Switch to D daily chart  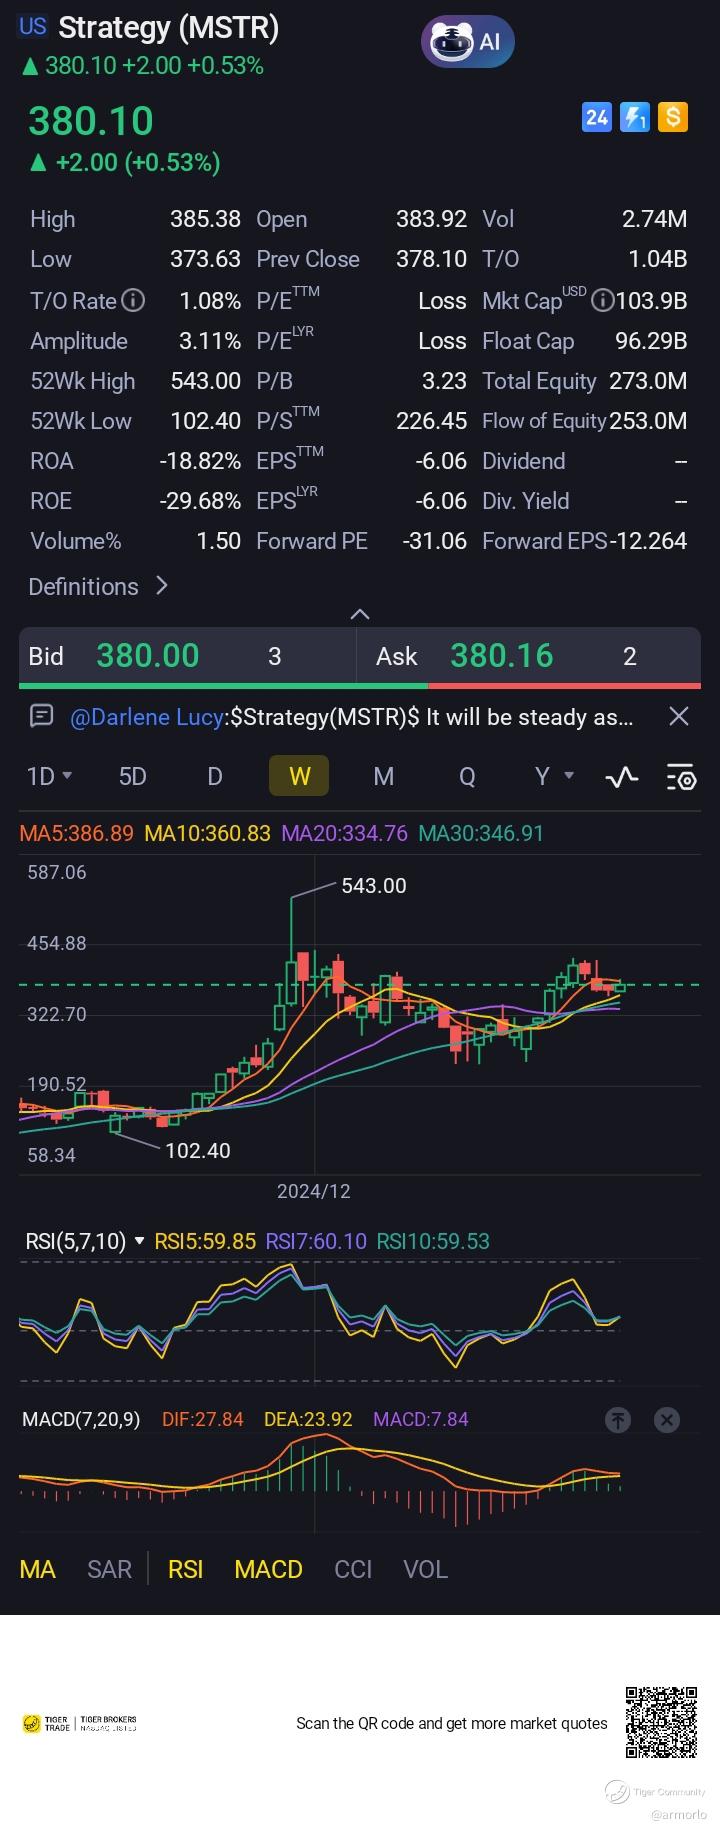pyautogui.click(x=214, y=776)
